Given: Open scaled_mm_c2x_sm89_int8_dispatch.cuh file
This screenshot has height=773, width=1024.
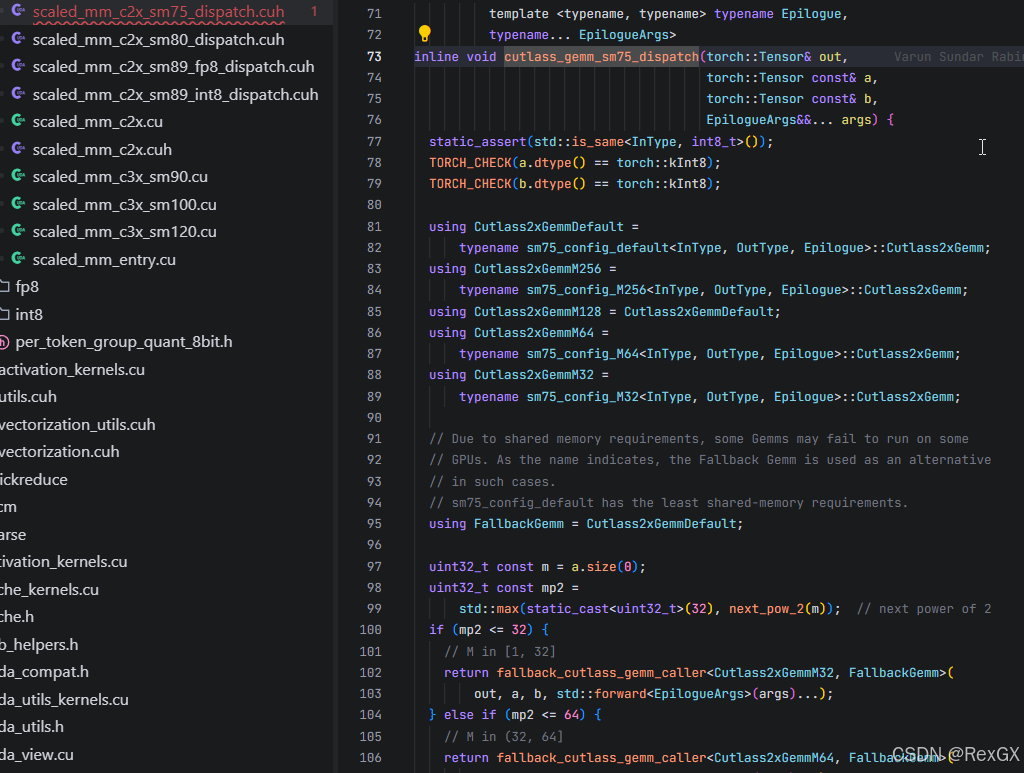Looking at the screenshot, I should tap(175, 95).
